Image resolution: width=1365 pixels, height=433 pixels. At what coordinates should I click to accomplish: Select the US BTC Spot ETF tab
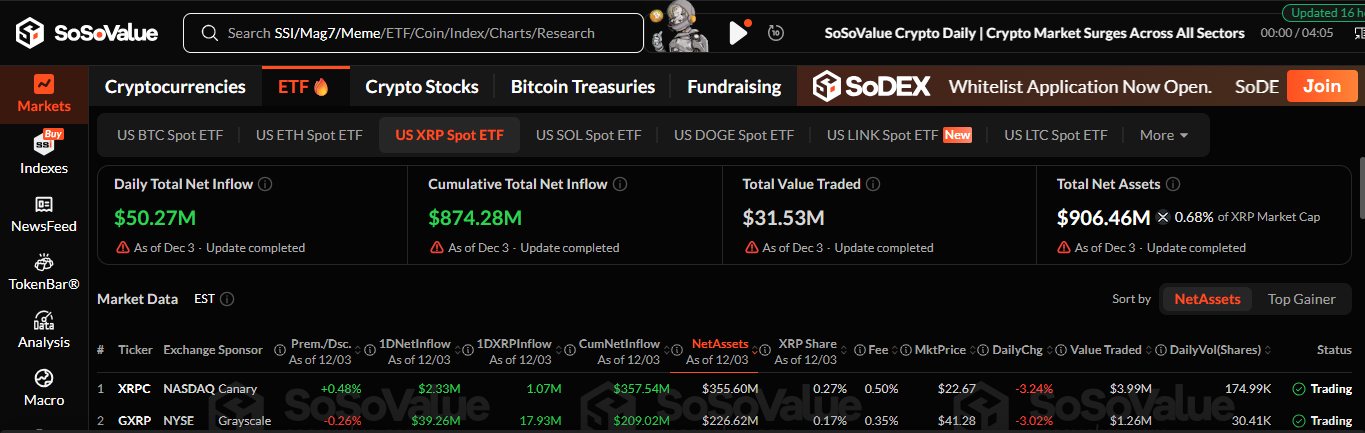[170, 135]
